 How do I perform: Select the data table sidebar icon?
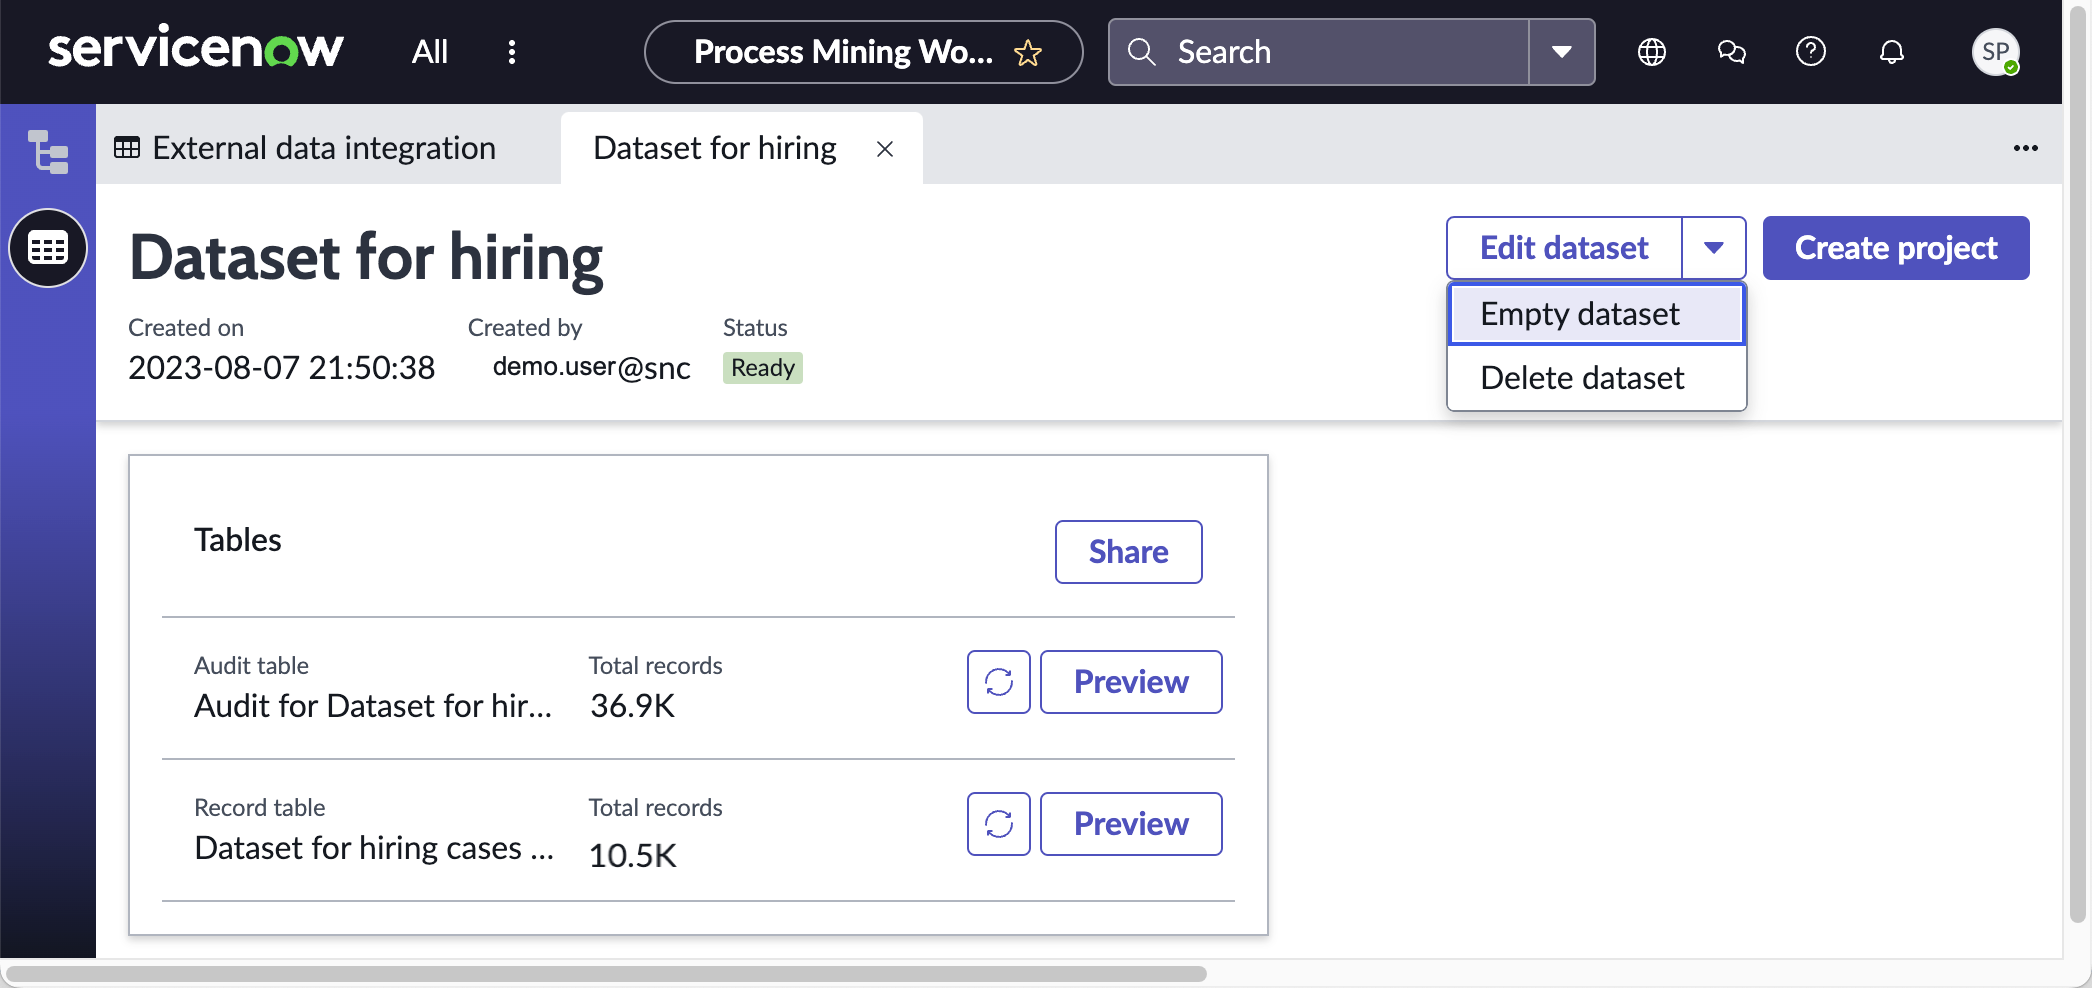pos(48,248)
